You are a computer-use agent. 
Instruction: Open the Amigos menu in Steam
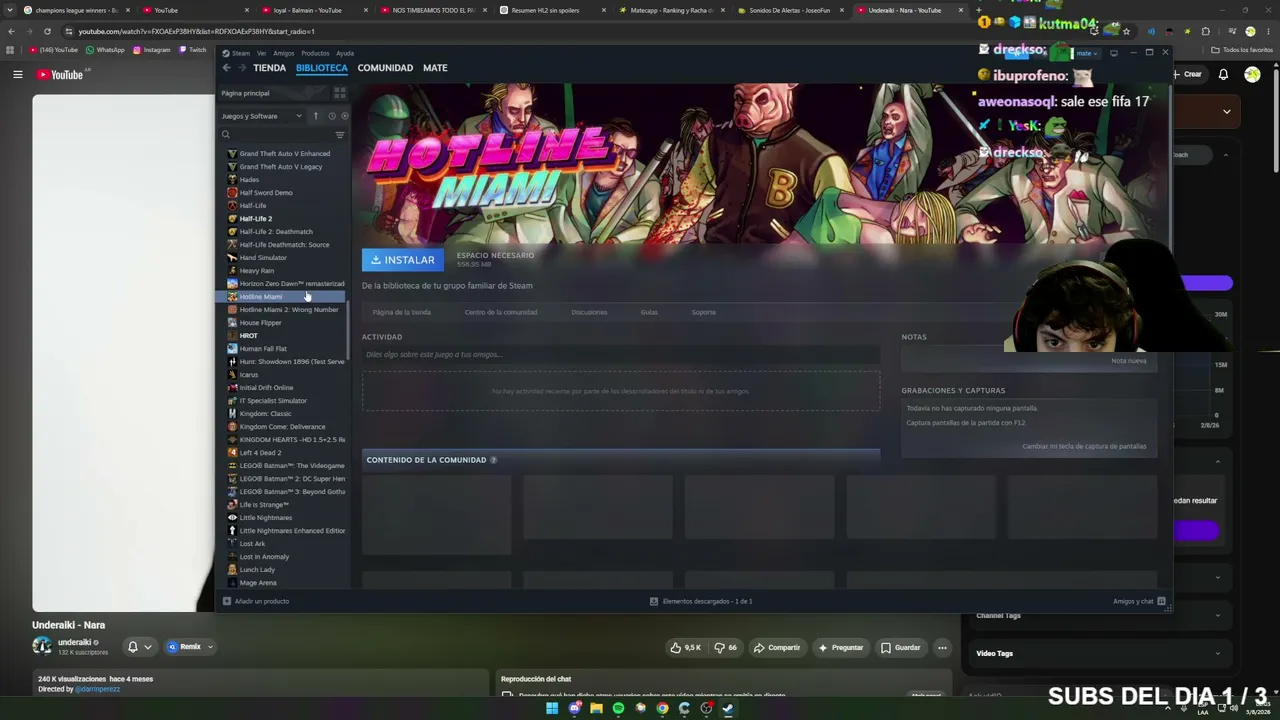pos(284,53)
